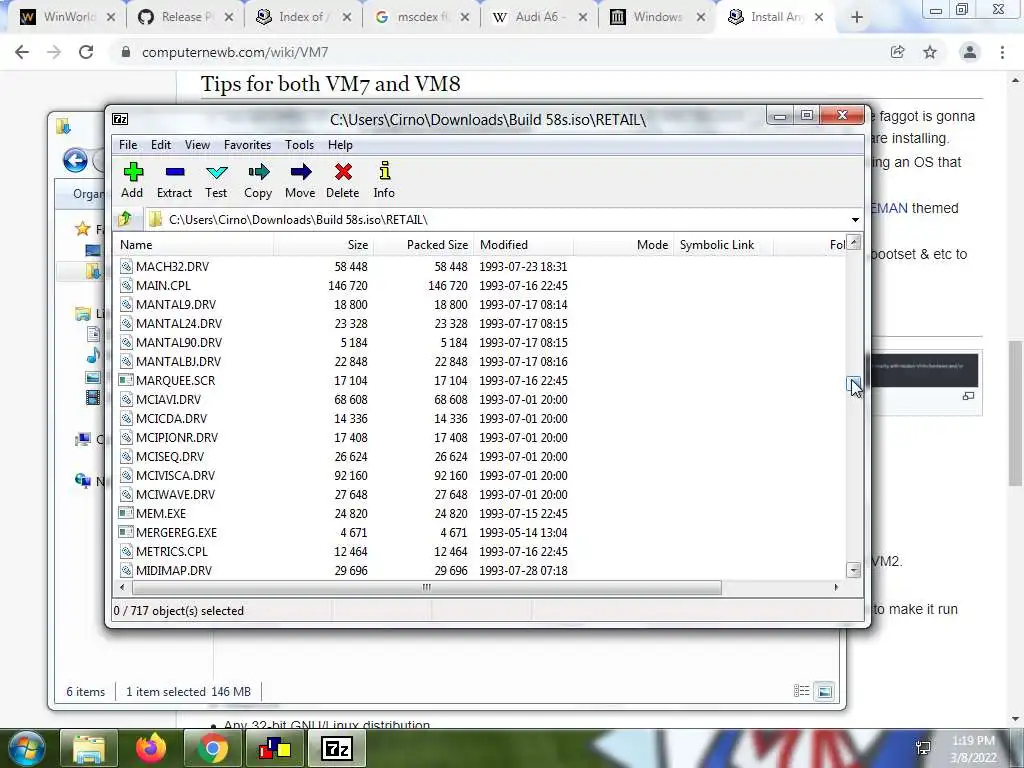Select MCIWAVE.DRV file
Screen dimensions: 1024x768
tap(175, 494)
